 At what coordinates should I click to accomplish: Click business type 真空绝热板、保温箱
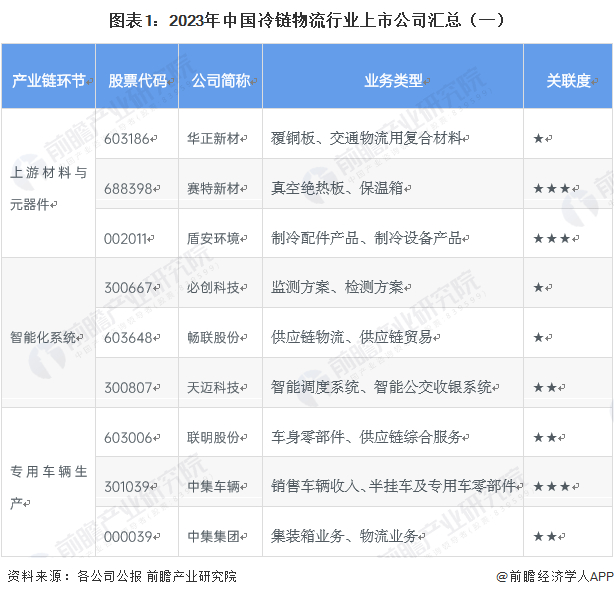[337, 188]
